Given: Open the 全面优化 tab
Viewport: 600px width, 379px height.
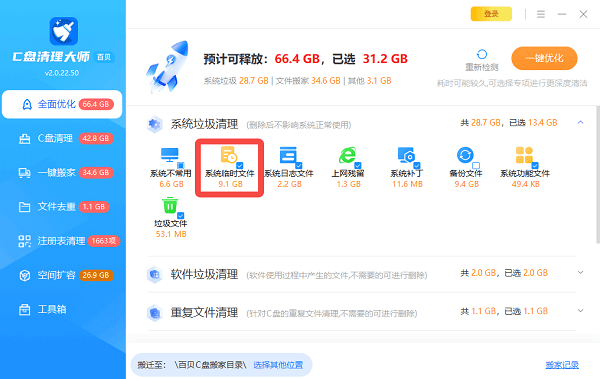Looking at the screenshot, I should click(62, 104).
